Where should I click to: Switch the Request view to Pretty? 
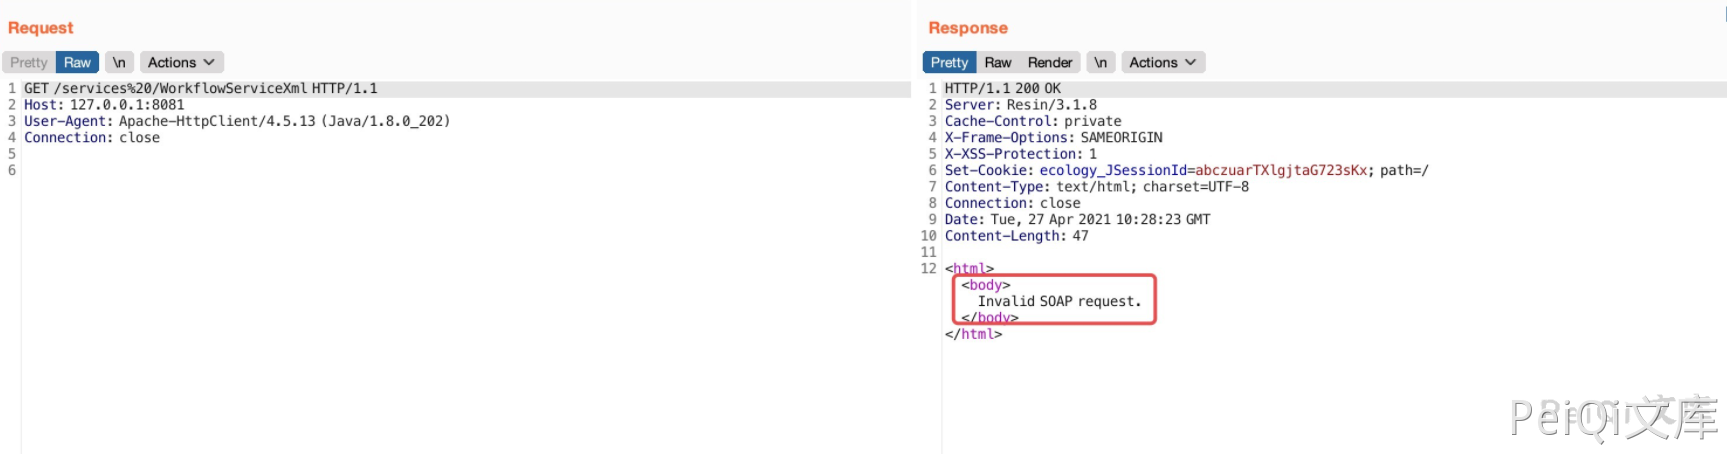pyautogui.click(x=29, y=62)
